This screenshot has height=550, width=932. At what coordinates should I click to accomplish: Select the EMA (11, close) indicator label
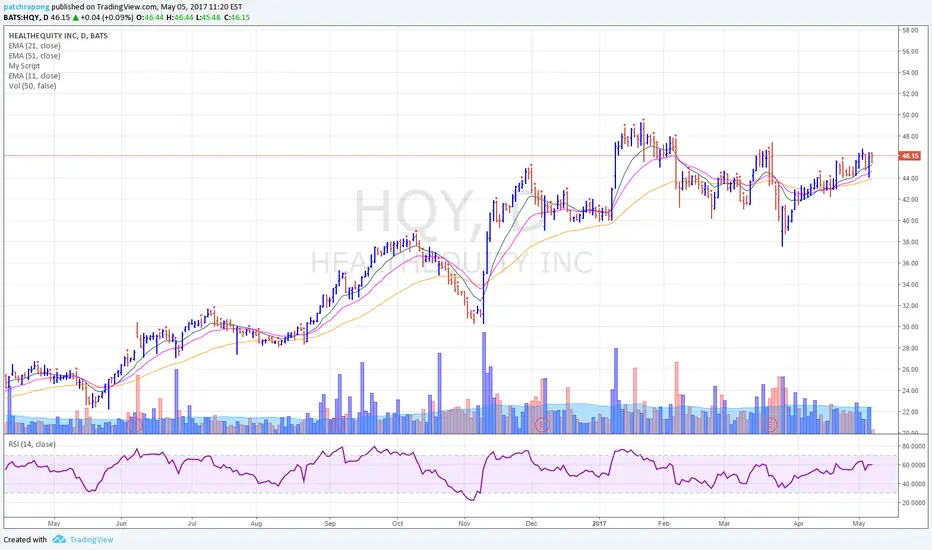34,76
